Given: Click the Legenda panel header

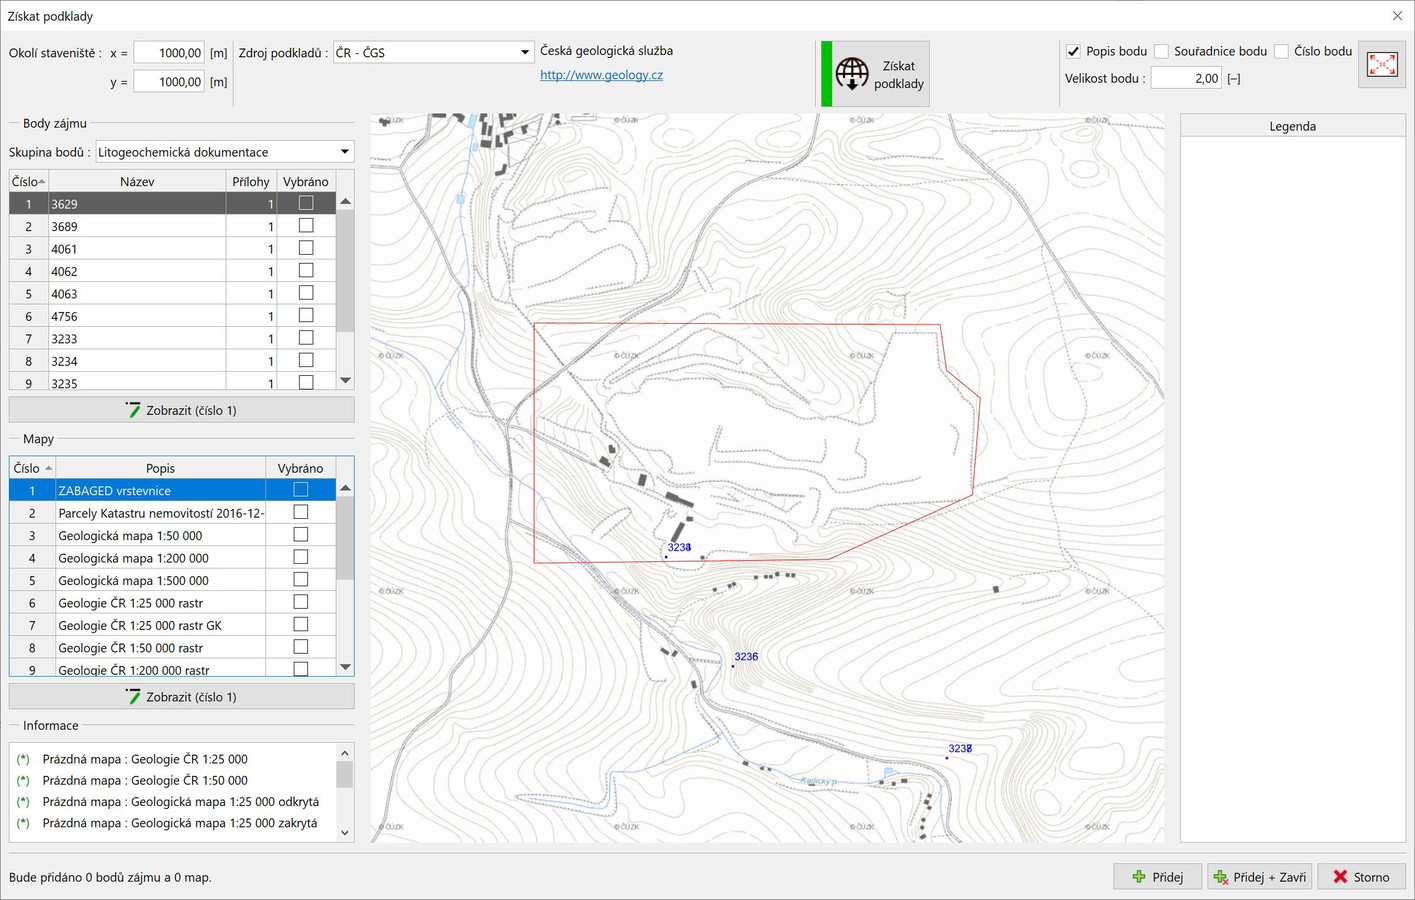Looking at the screenshot, I should tap(1292, 126).
